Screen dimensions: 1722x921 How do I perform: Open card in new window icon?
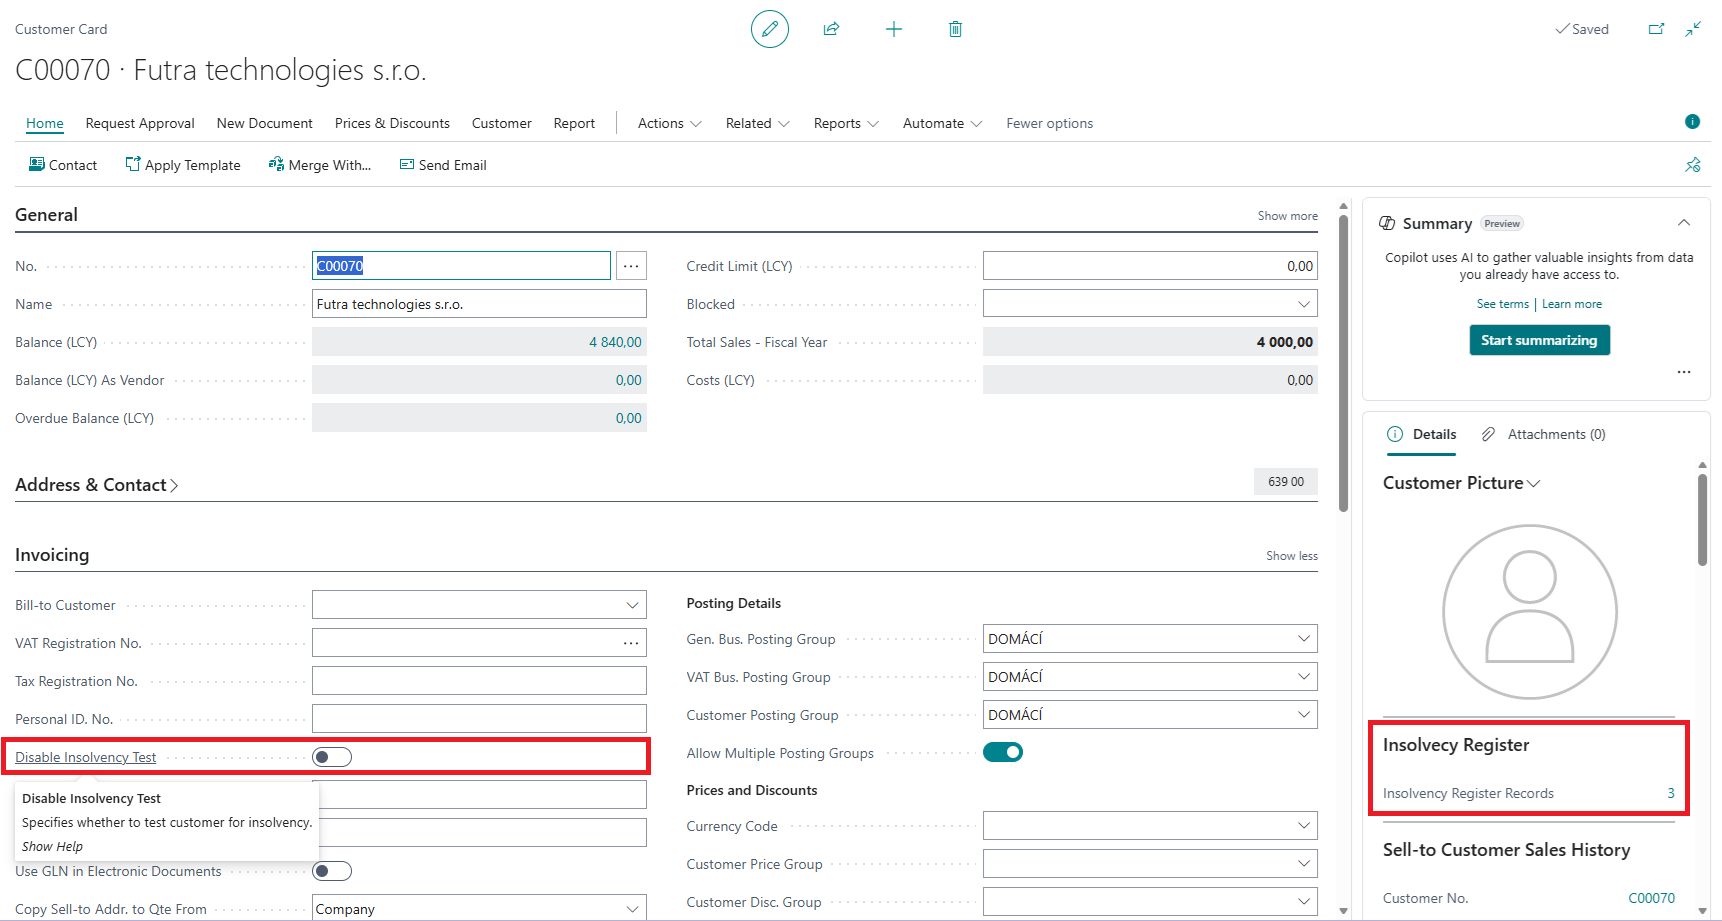click(1656, 29)
